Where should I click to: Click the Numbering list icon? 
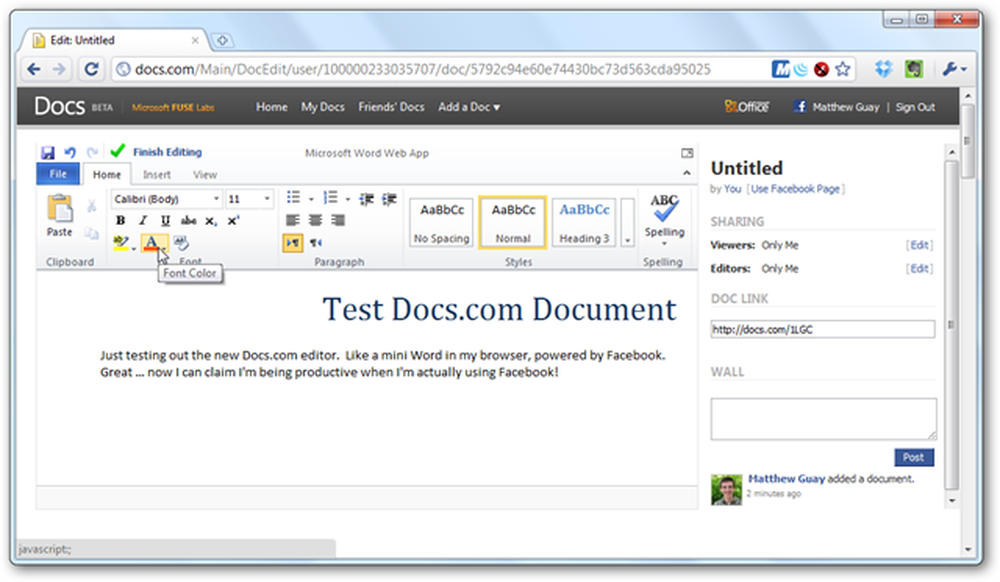[330, 198]
